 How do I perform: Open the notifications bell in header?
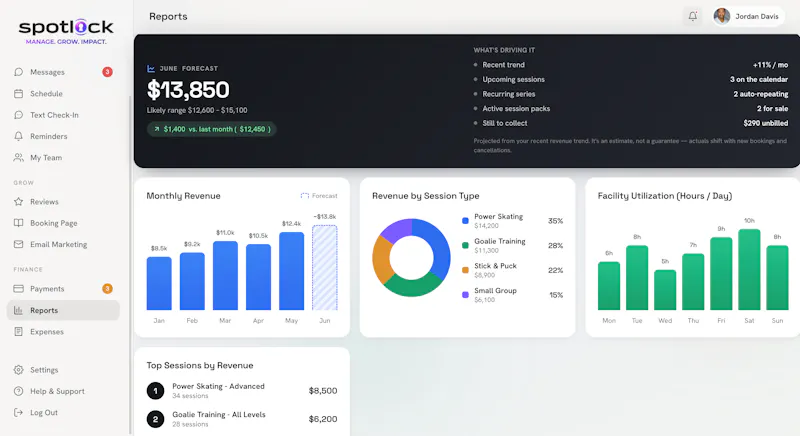[692, 16]
